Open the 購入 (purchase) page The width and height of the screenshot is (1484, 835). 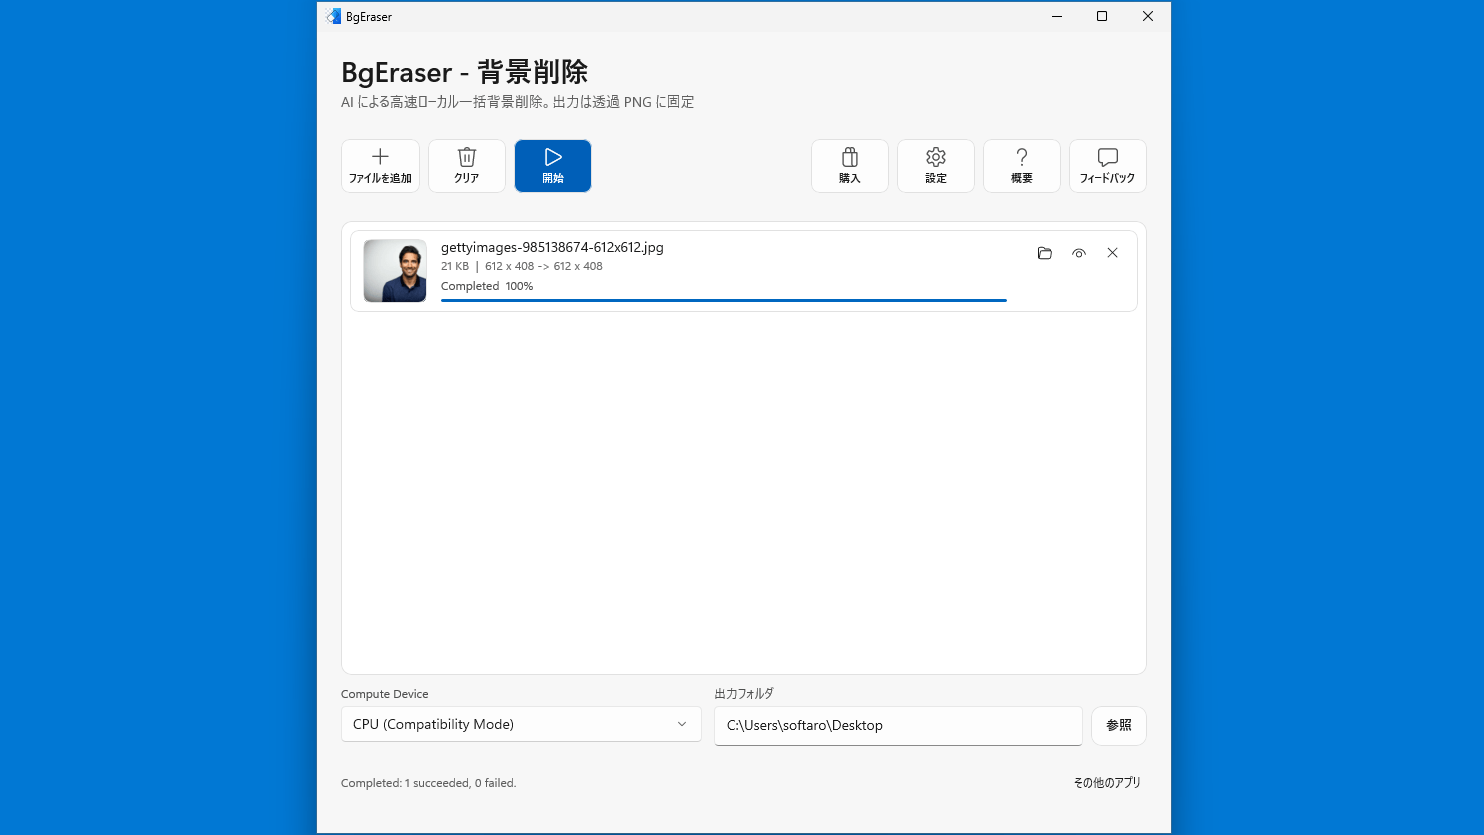850,166
